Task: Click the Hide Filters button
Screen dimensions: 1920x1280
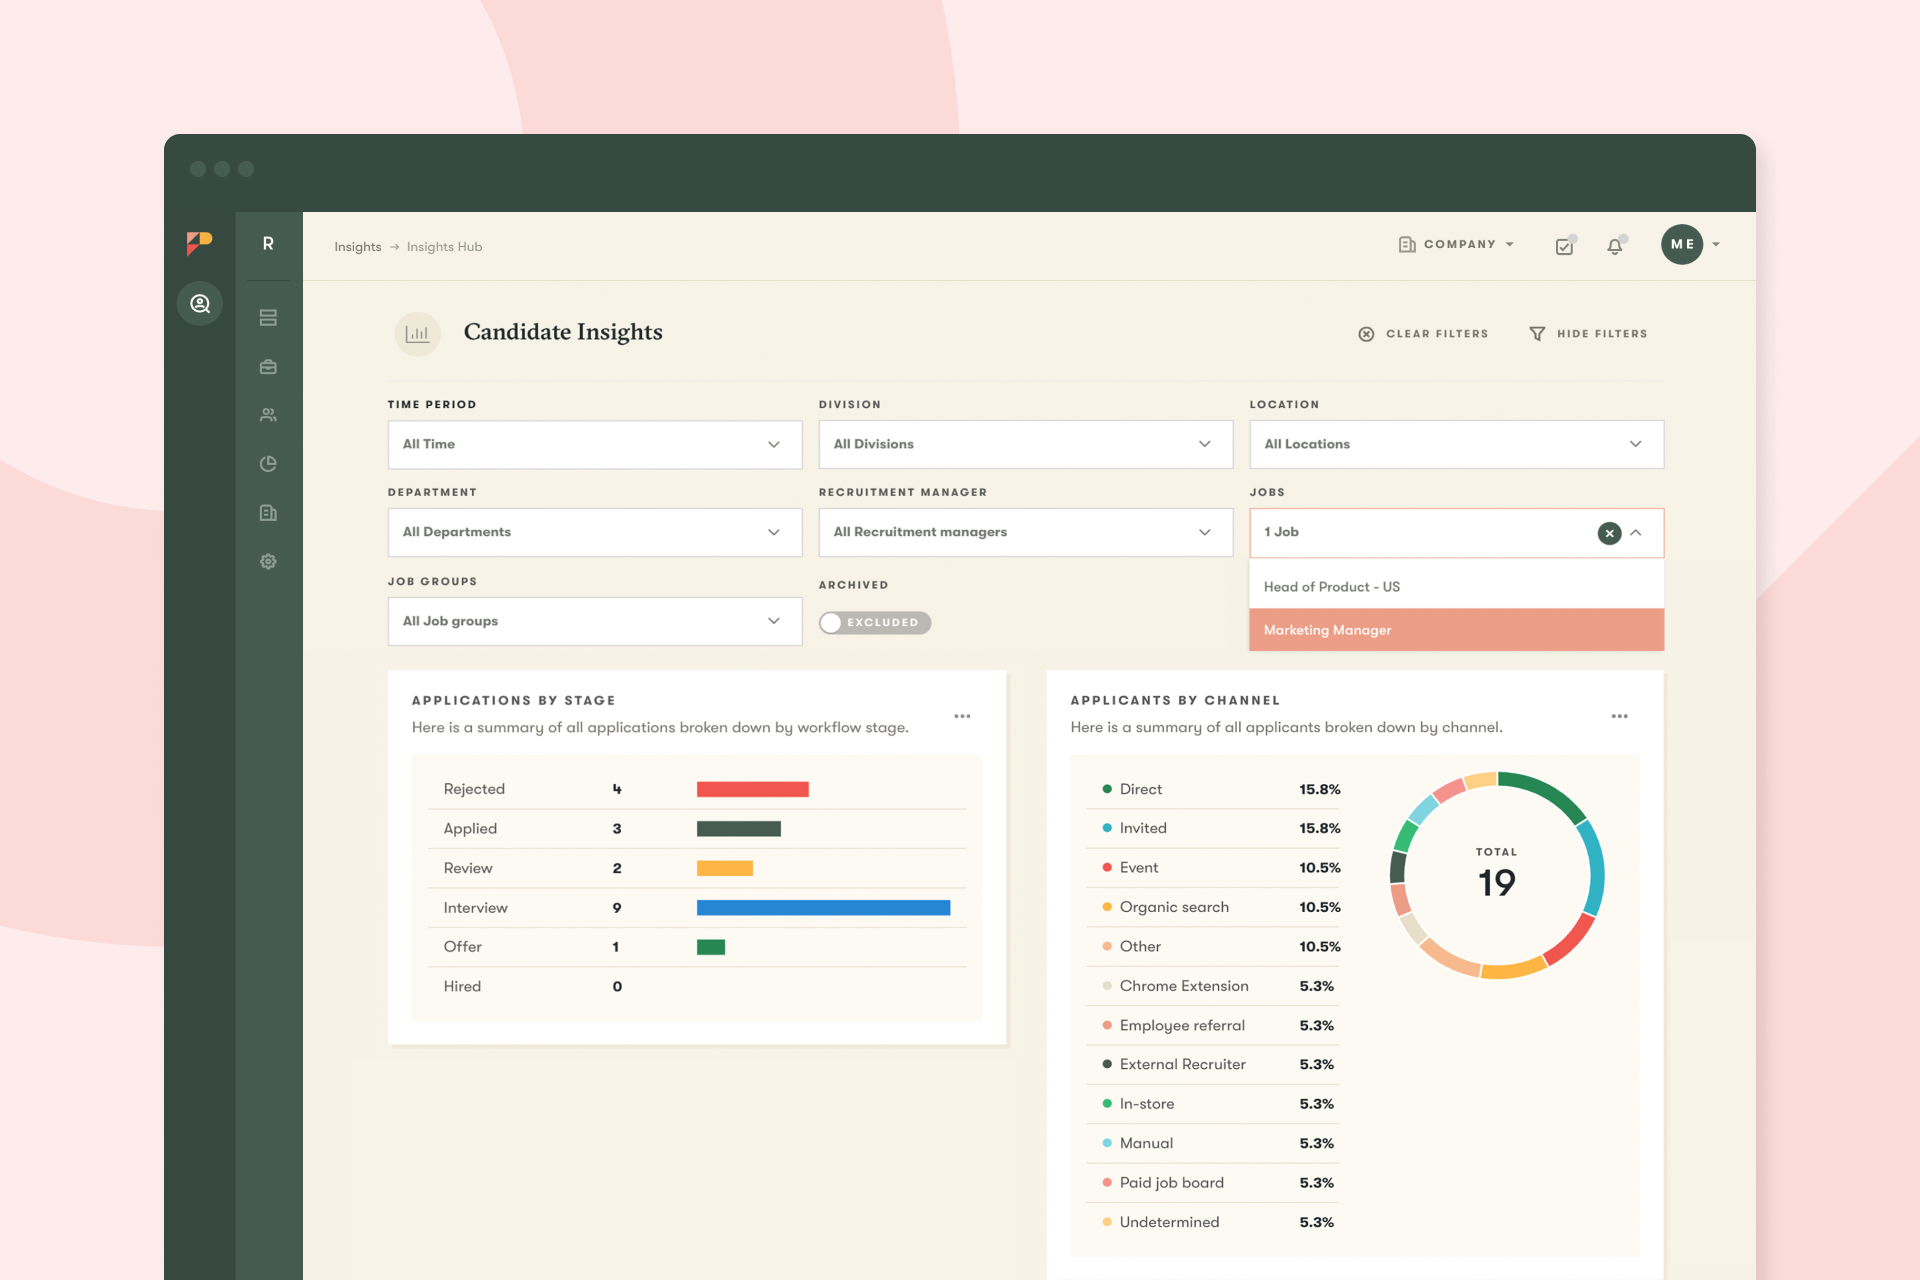Action: [1588, 334]
